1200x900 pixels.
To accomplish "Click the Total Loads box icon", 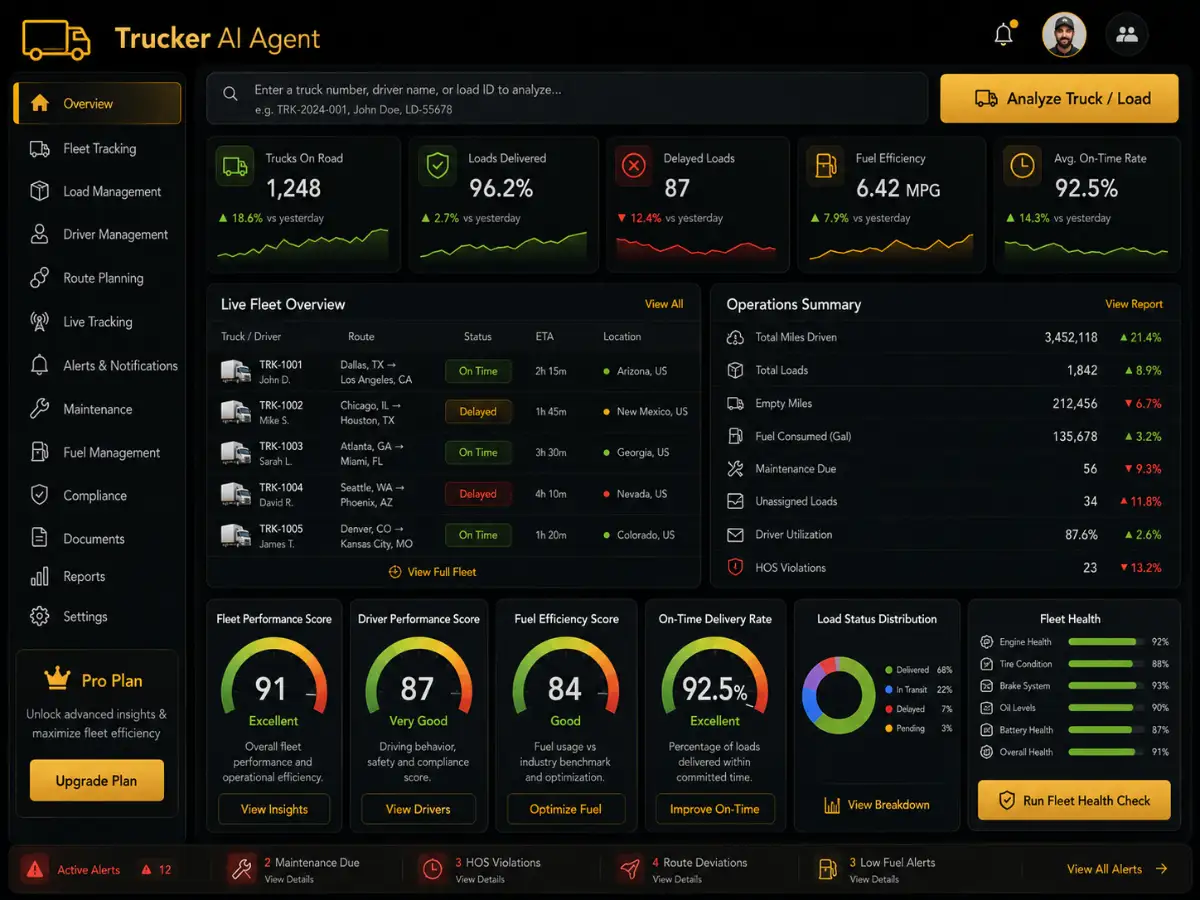I will 735,370.
